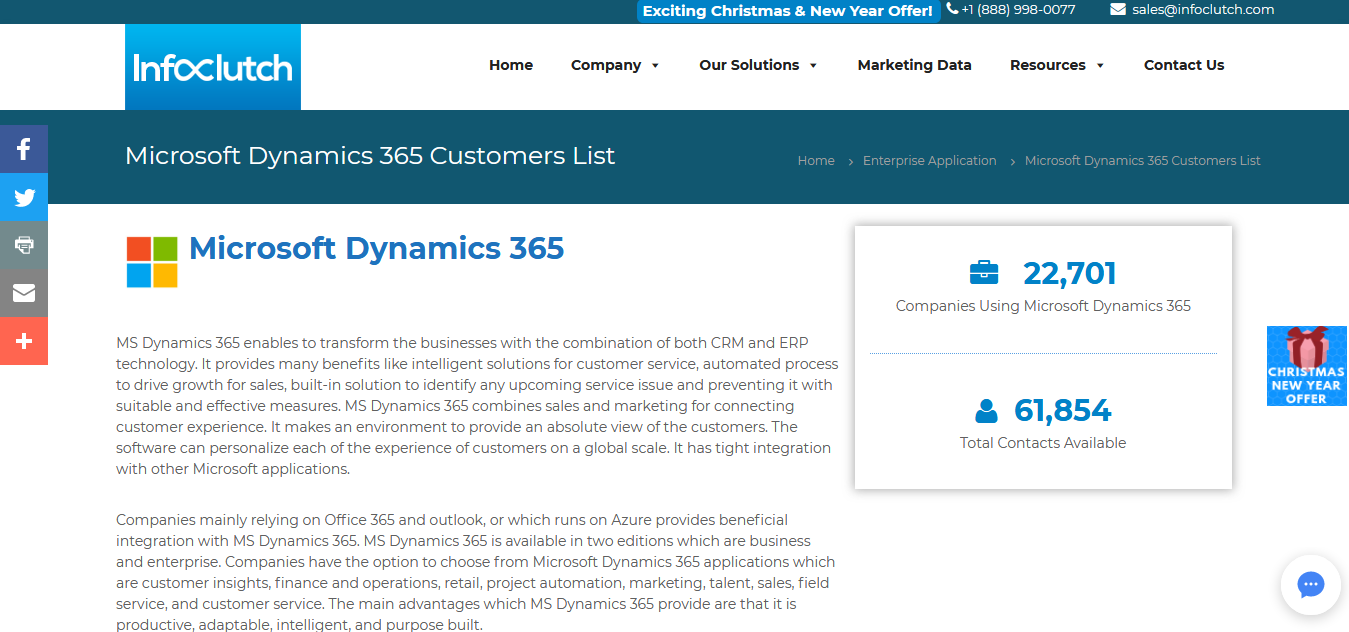Click the Microsoft four-color logo

coord(152,262)
